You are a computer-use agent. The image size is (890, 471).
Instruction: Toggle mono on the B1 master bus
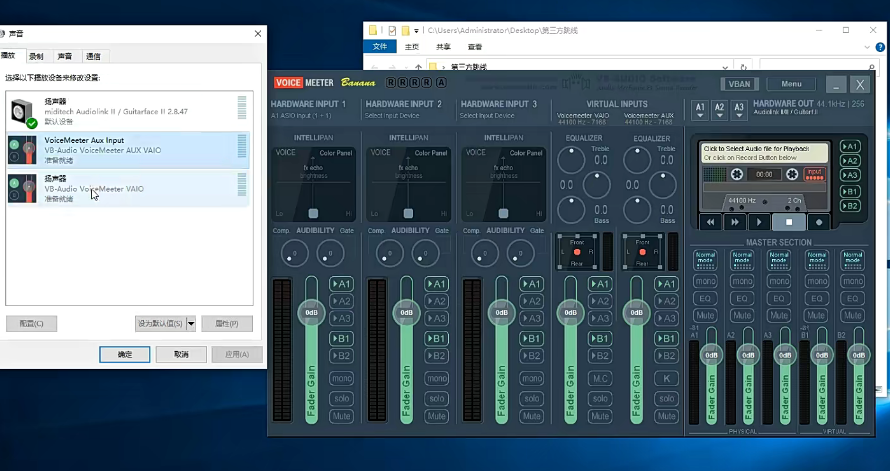[816, 281]
